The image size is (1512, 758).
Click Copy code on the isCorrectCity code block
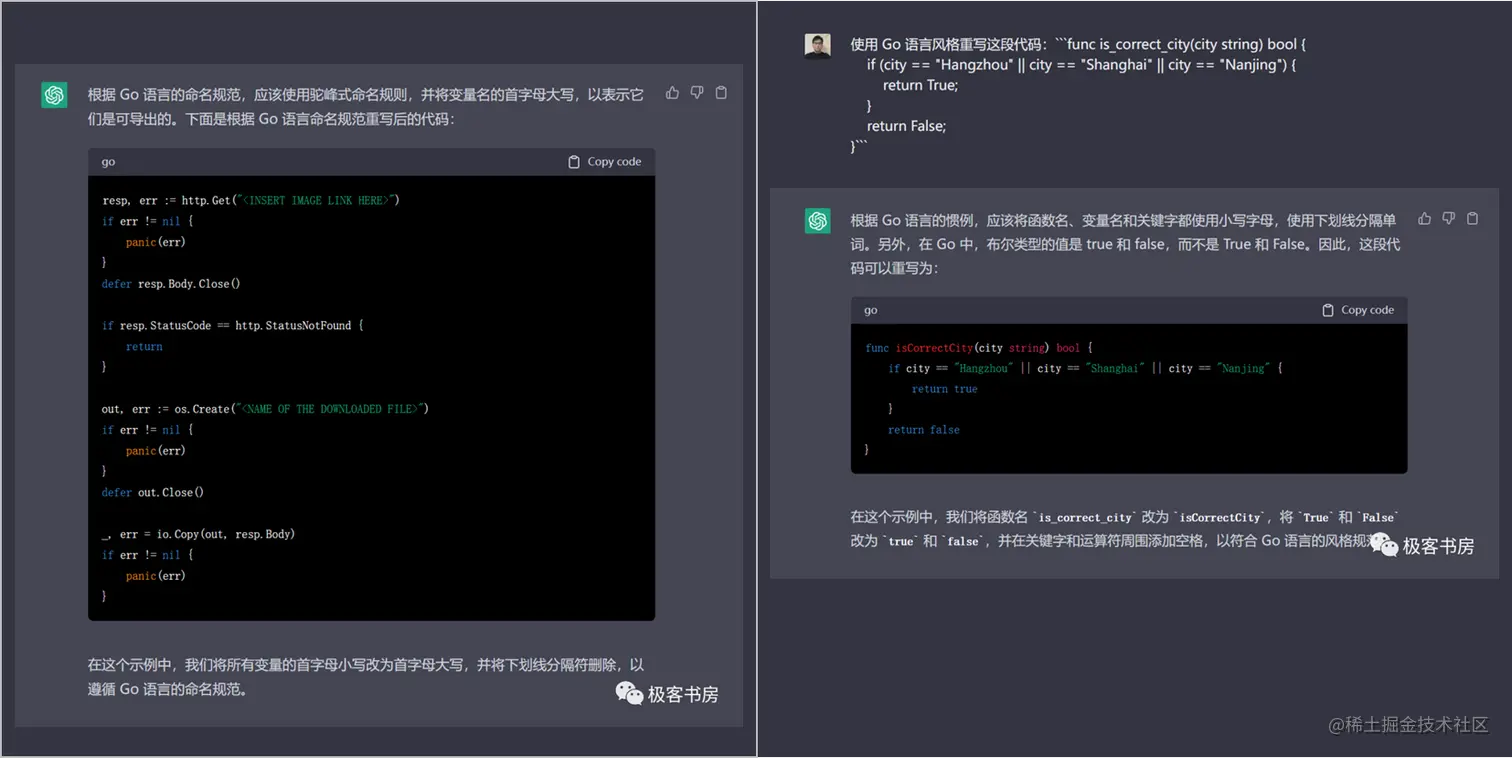click(1357, 310)
